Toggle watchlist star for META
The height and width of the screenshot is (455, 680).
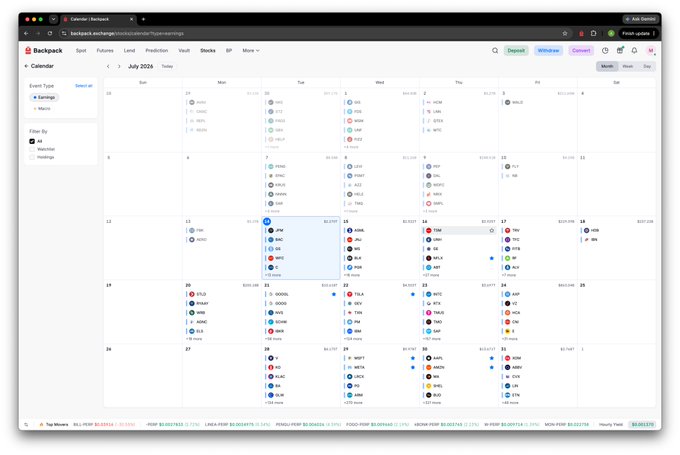pos(413,367)
